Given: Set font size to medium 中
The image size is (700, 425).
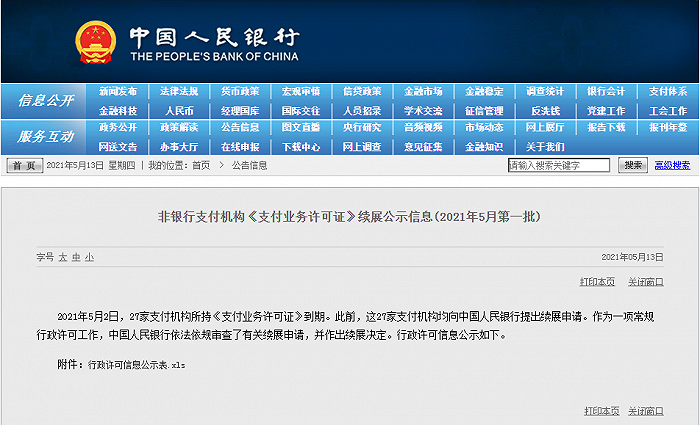Looking at the screenshot, I should 76,258.
